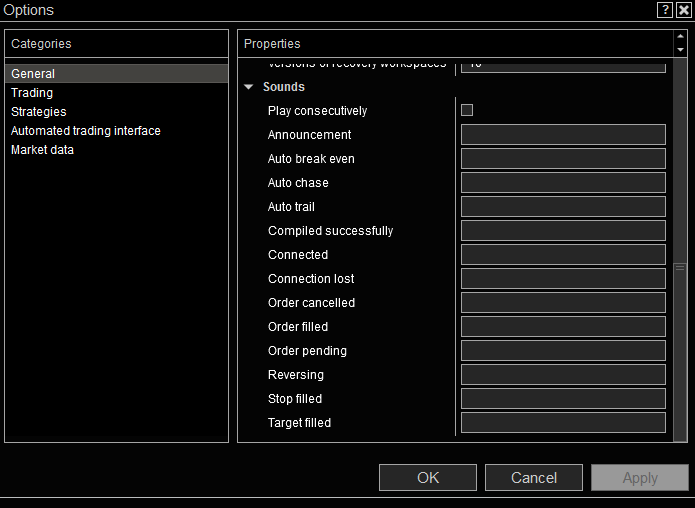The height and width of the screenshot is (508, 695).
Task: Enable the Play consecutively checkbox
Action: click(467, 111)
